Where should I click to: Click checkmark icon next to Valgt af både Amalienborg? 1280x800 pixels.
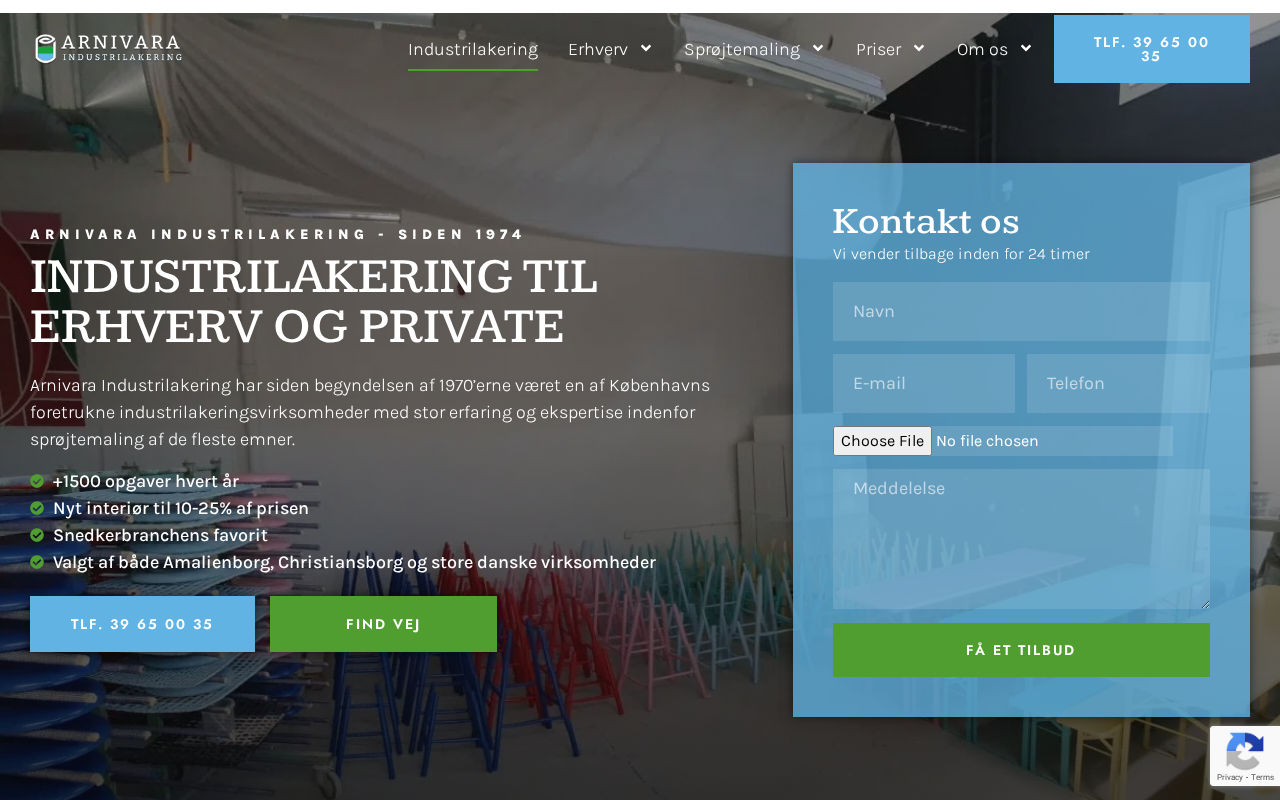pos(37,562)
